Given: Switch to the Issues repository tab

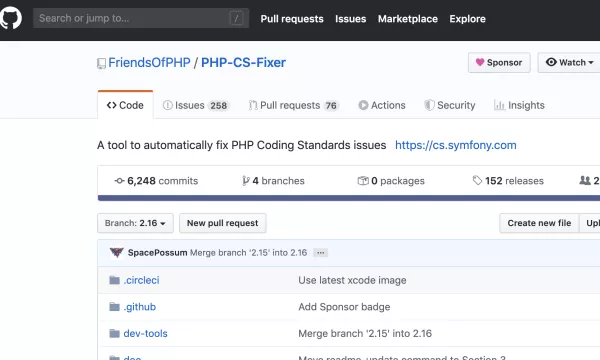Looking at the screenshot, I should 196,105.
